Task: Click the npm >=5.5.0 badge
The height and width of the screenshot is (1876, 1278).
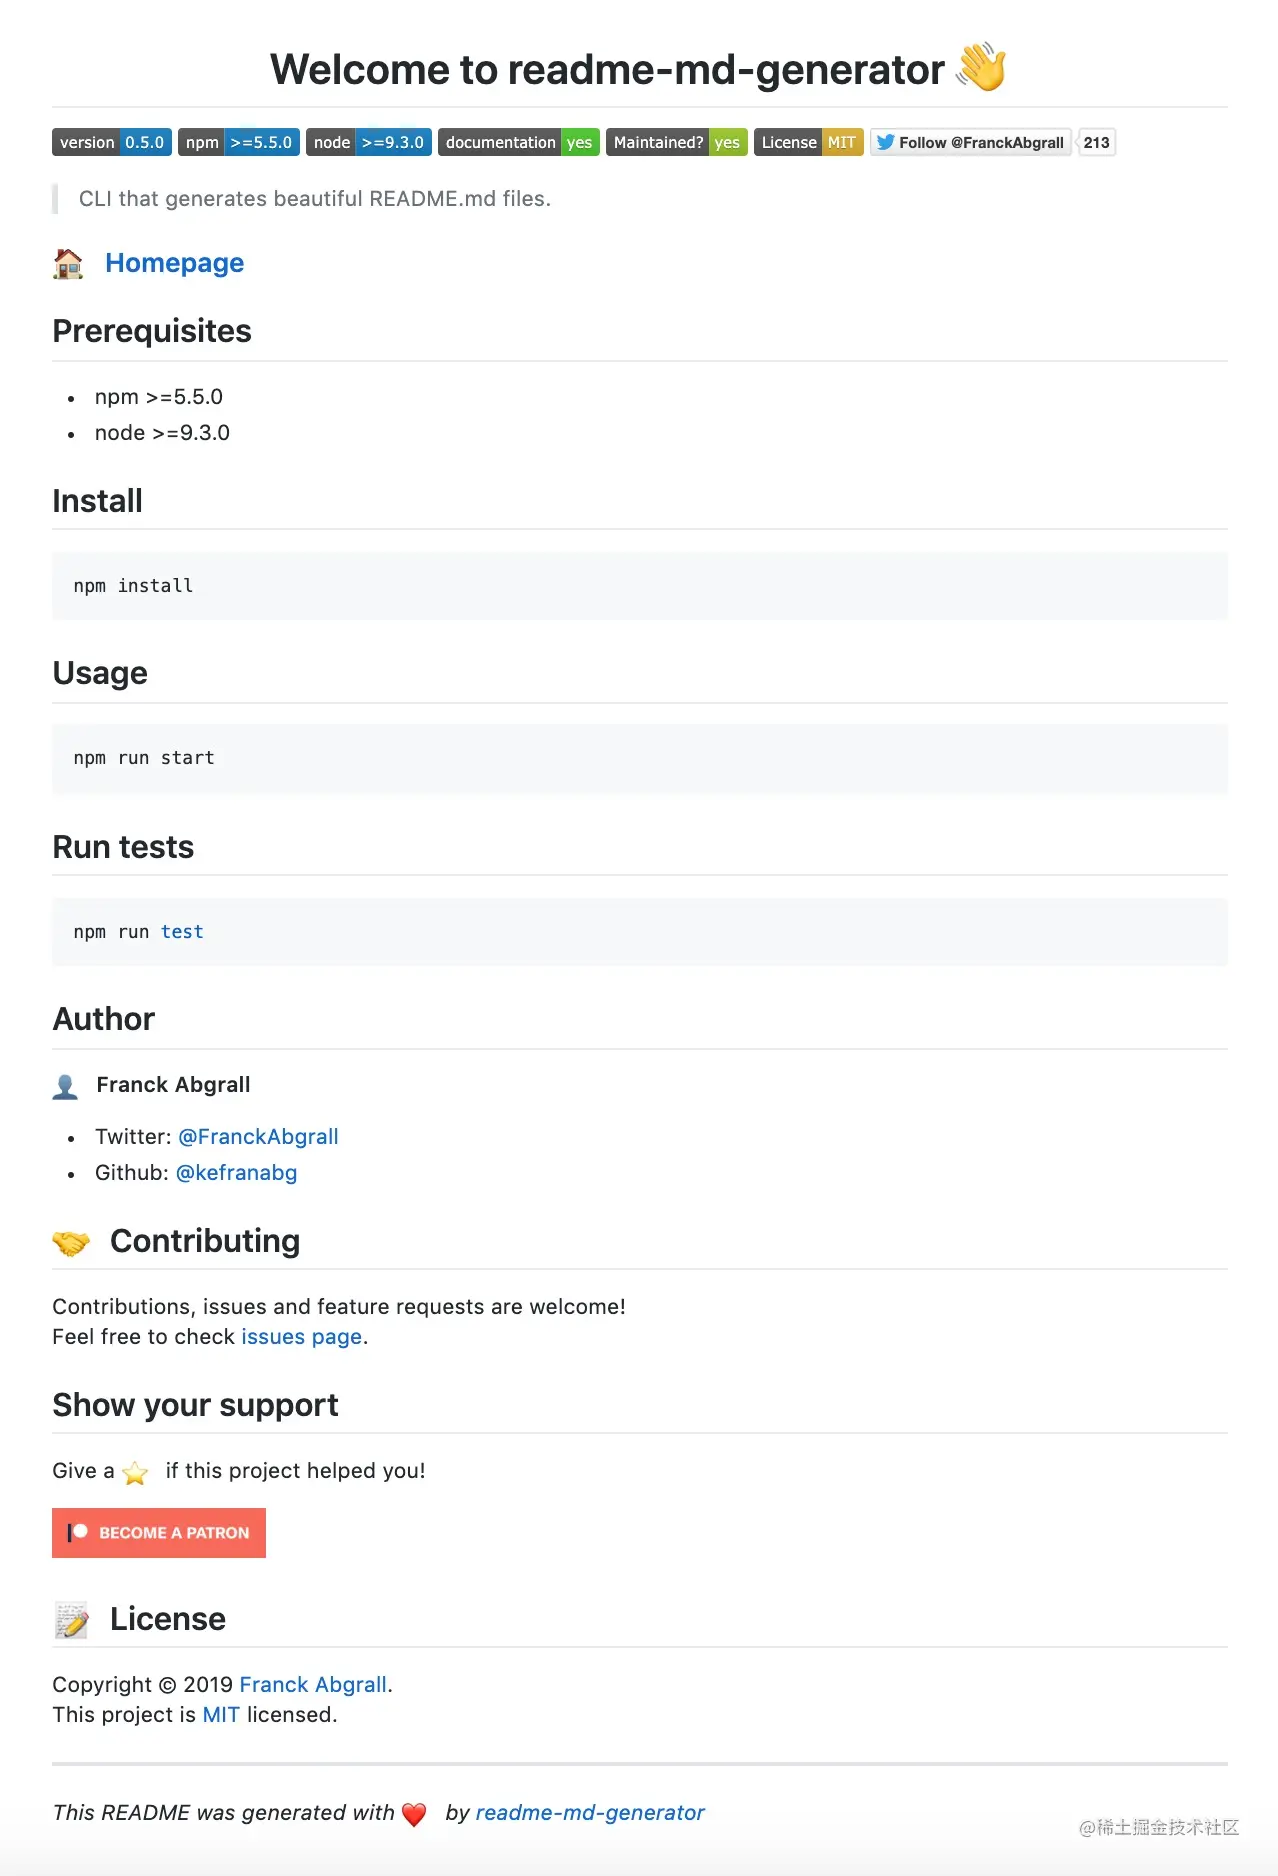Action: [x=239, y=142]
